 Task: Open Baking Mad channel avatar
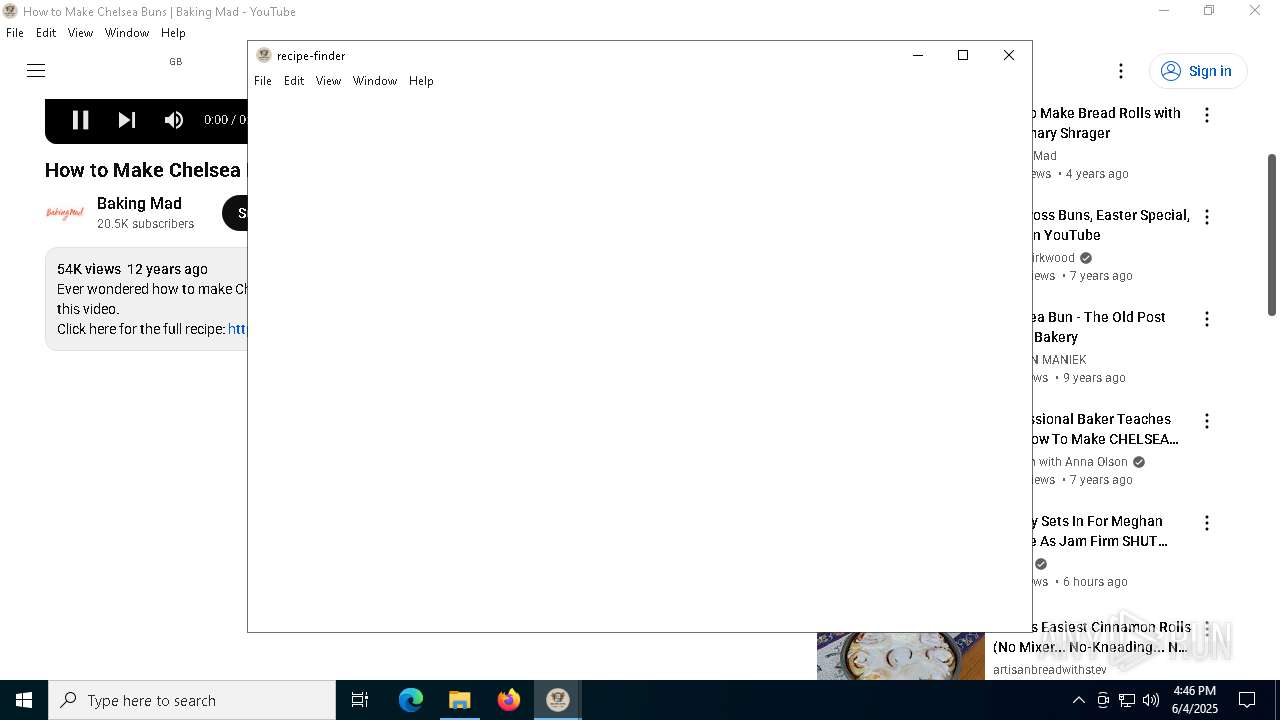click(x=65, y=213)
